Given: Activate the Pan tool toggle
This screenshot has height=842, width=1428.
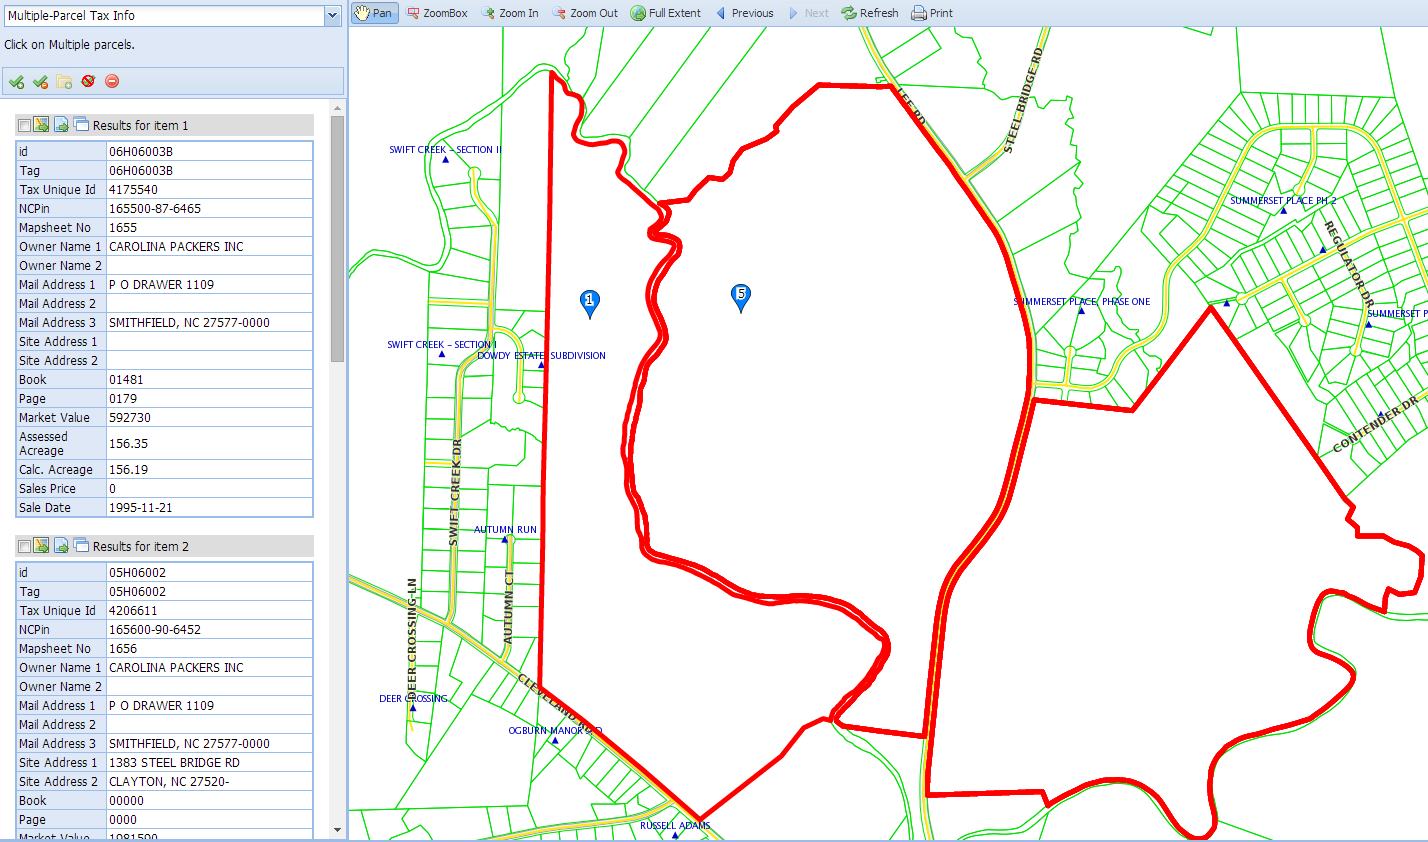Looking at the screenshot, I should pyautogui.click(x=374, y=13).
